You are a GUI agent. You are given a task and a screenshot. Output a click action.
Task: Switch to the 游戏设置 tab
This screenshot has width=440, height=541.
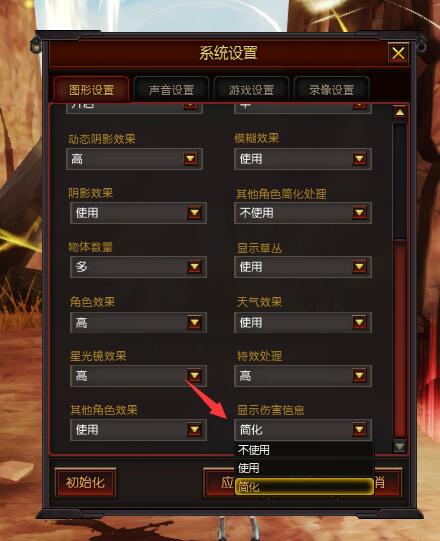pos(251,90)
